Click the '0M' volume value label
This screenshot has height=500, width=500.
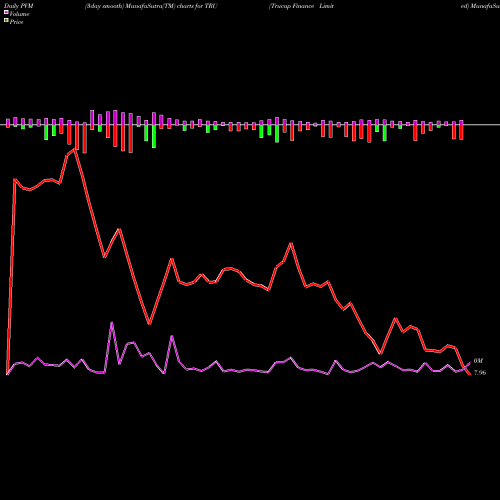coord(478,361)
